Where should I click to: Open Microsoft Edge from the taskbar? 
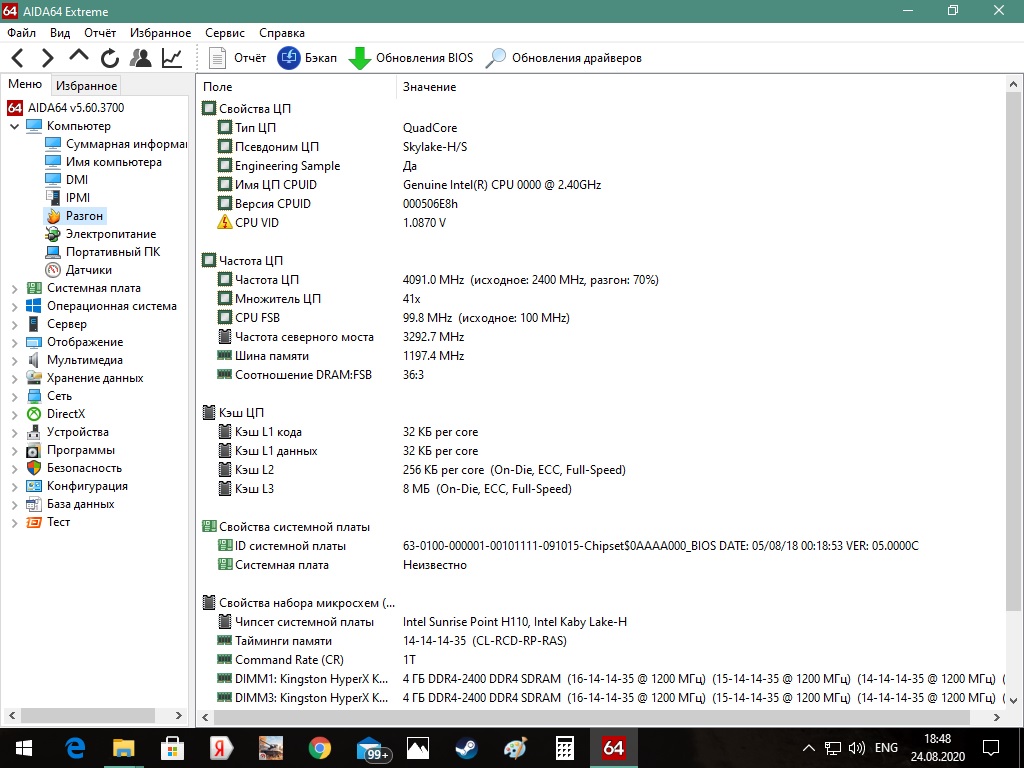(x=75, y=748)
